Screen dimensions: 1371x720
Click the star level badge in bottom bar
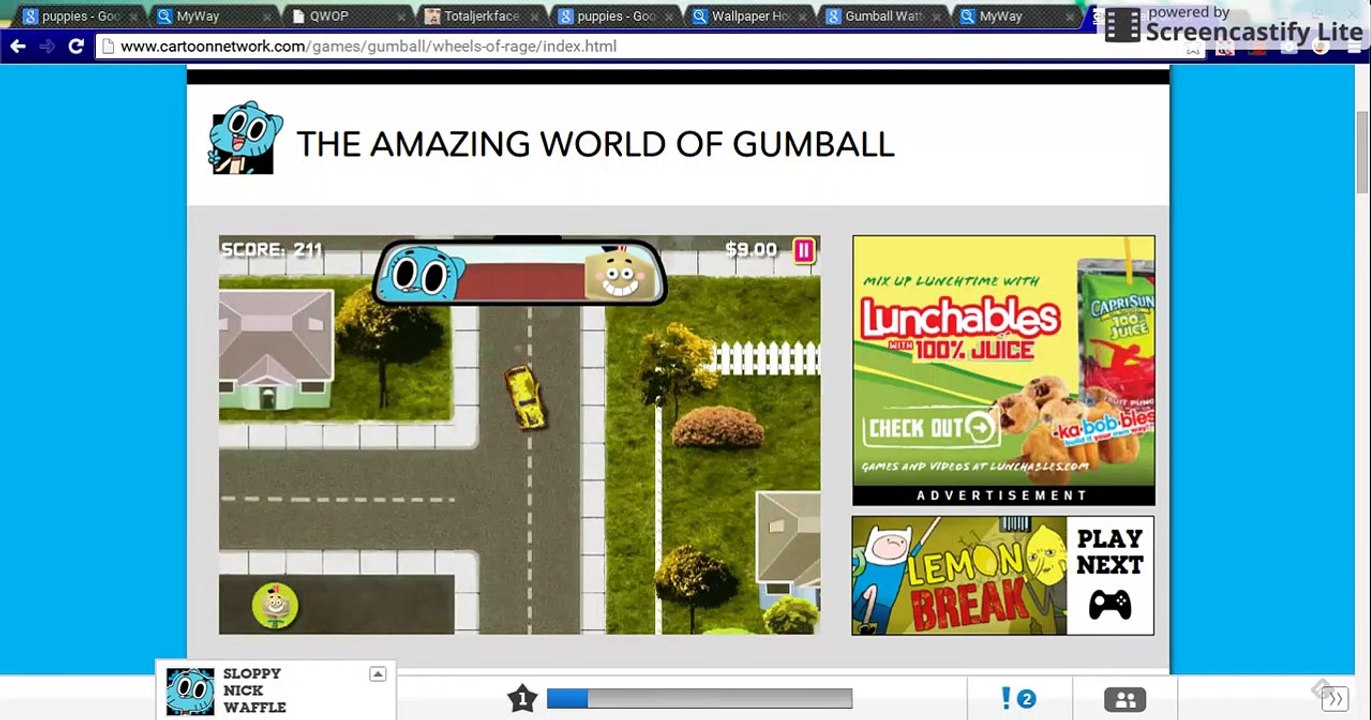522,698
